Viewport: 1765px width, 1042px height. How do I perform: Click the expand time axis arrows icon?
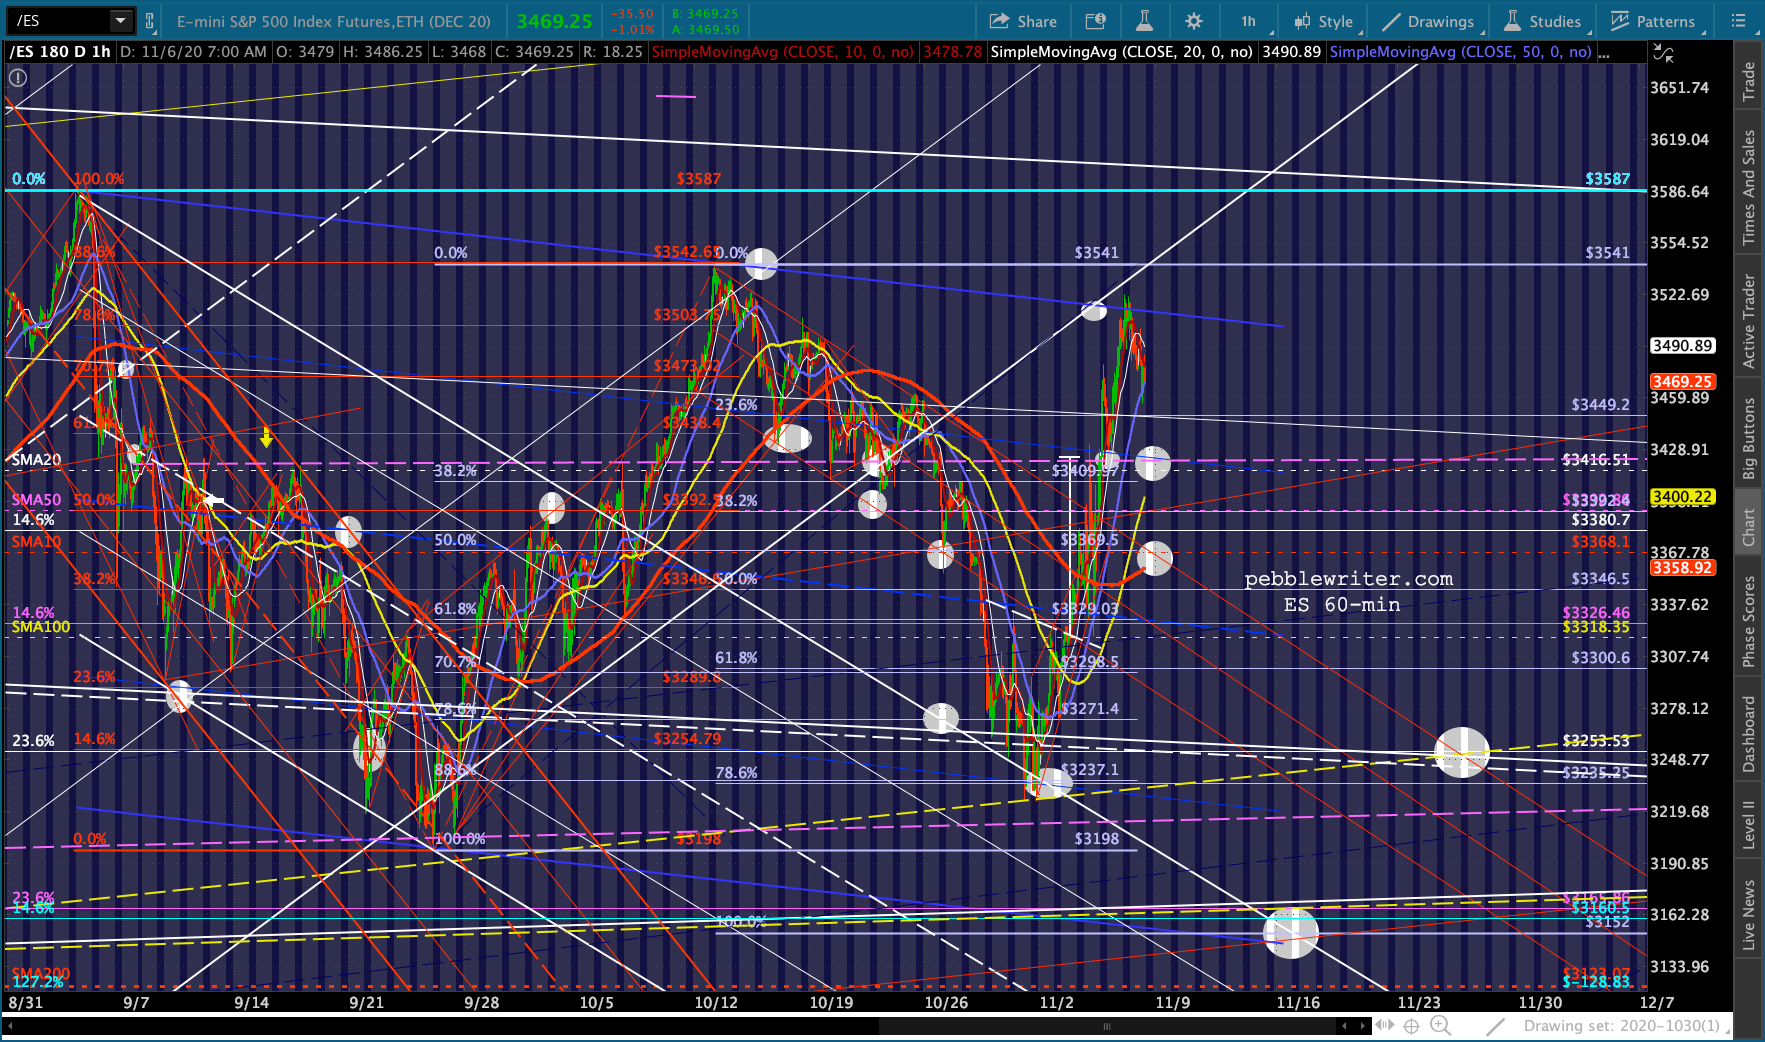pos(1385,1025)
